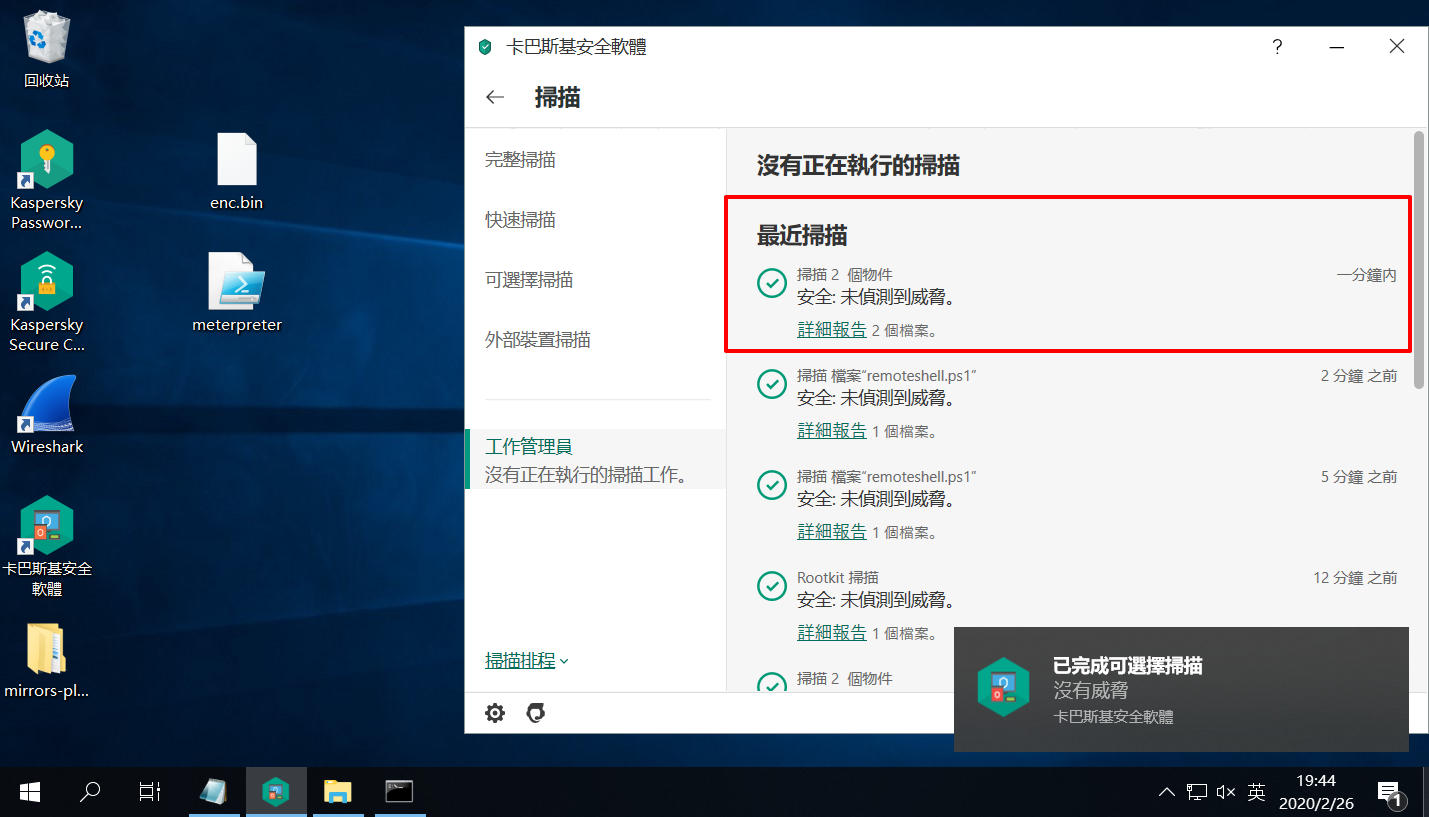Click Kaspersky shield logo in title bar
Screen dimensions: 1429x817
[x=485, y=47]
